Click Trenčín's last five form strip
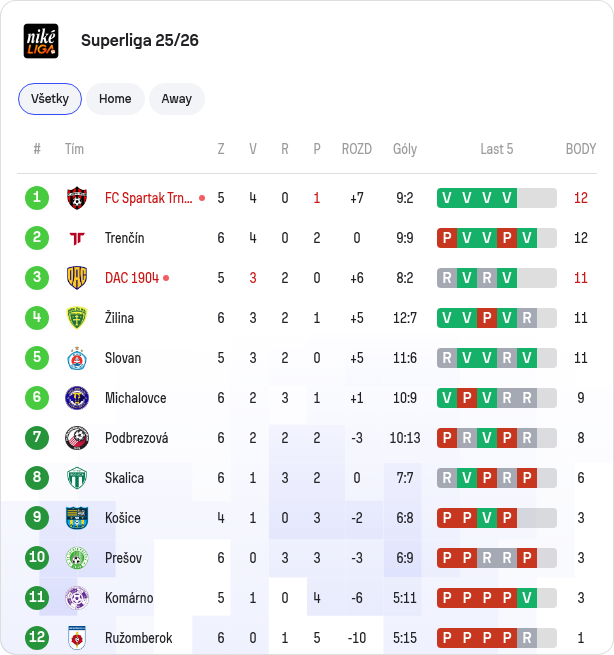614x655 pixels. tap(497, 238)
